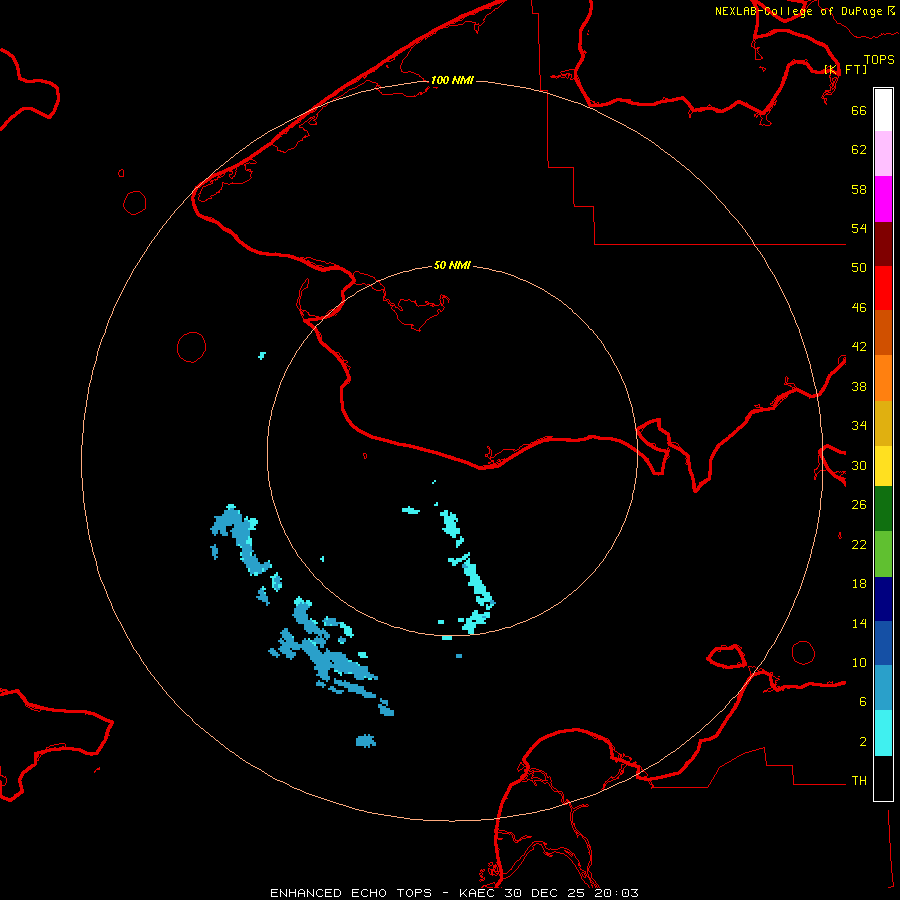This screenshot has width=900, height=900.
Task: Click the "KAEC" station identifier in caption
Action: 476,893
